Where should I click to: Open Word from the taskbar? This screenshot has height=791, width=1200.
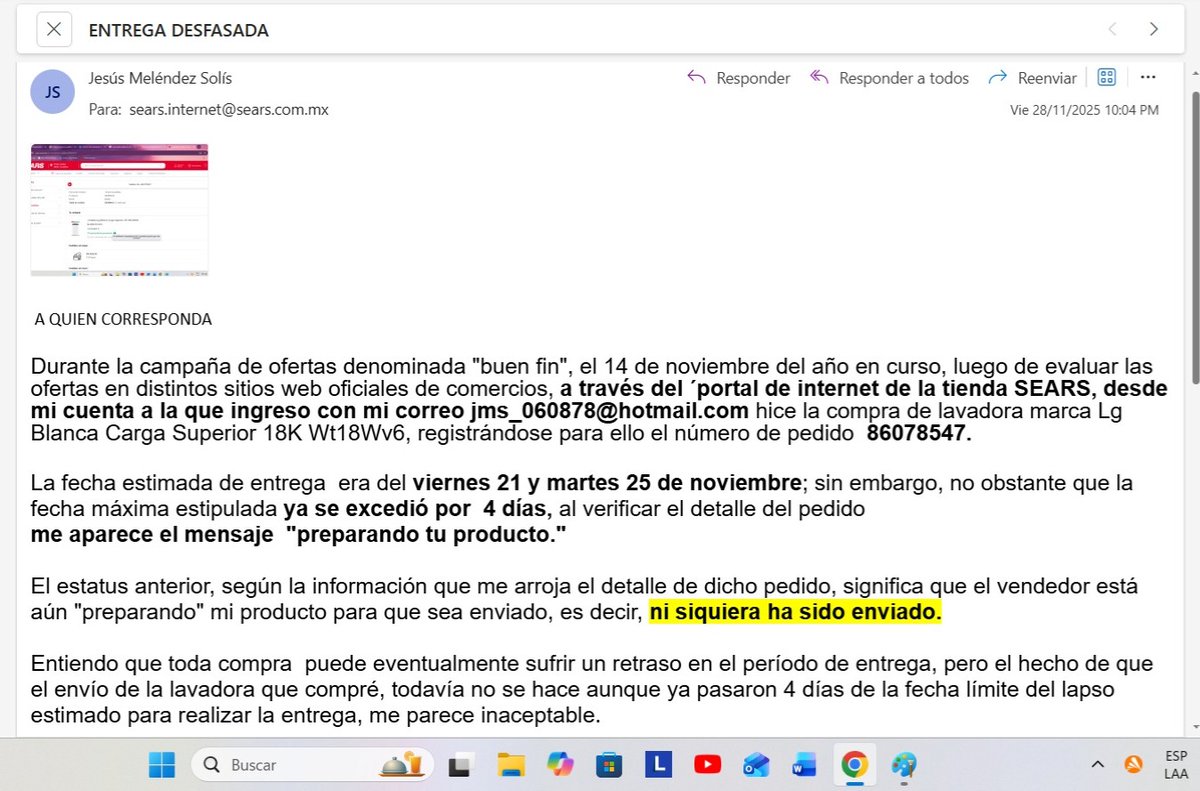(x=804, y=765)
